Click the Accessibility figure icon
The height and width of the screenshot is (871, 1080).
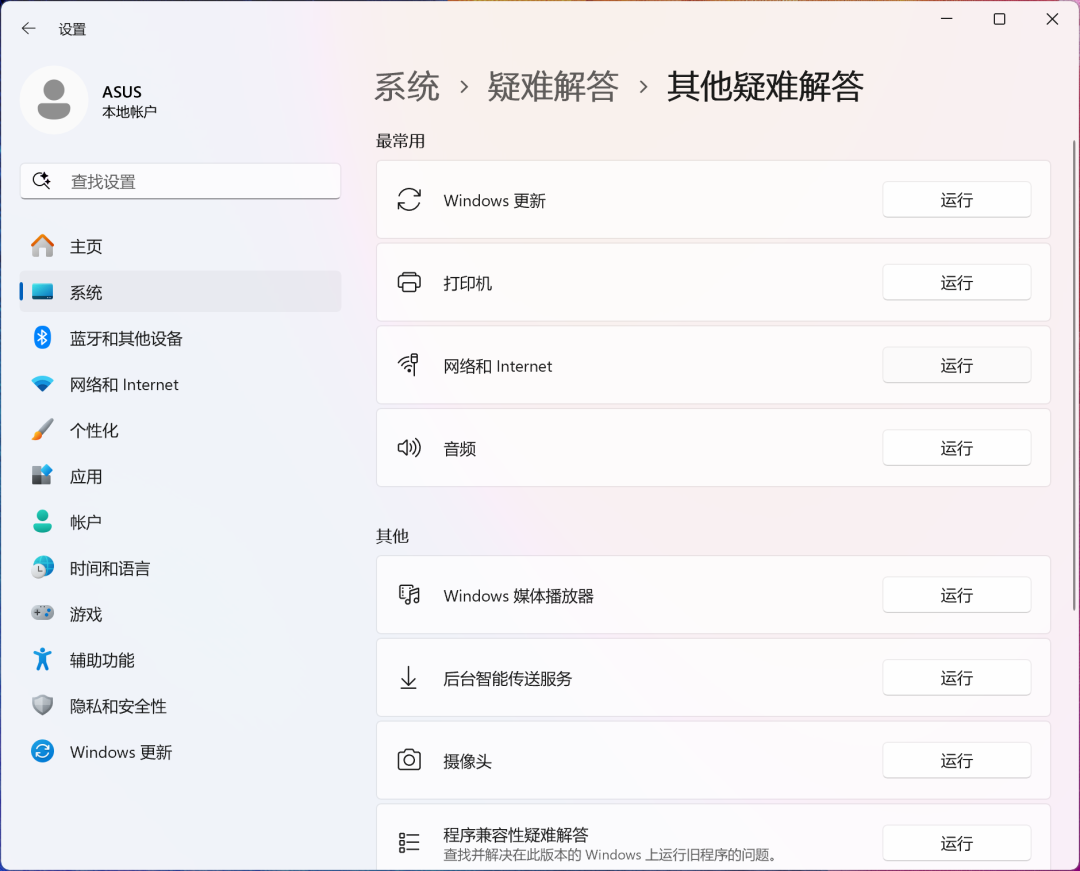[42, 660]
